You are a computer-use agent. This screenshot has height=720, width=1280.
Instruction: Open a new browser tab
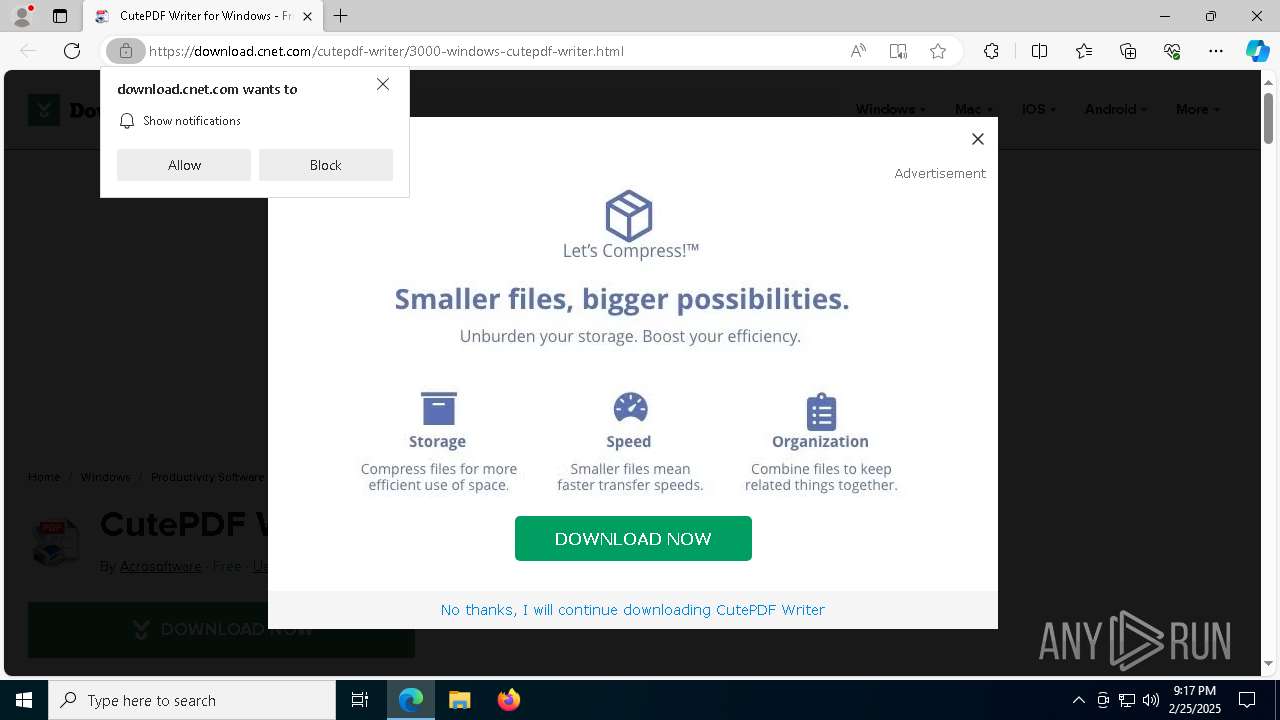point(341,16)
